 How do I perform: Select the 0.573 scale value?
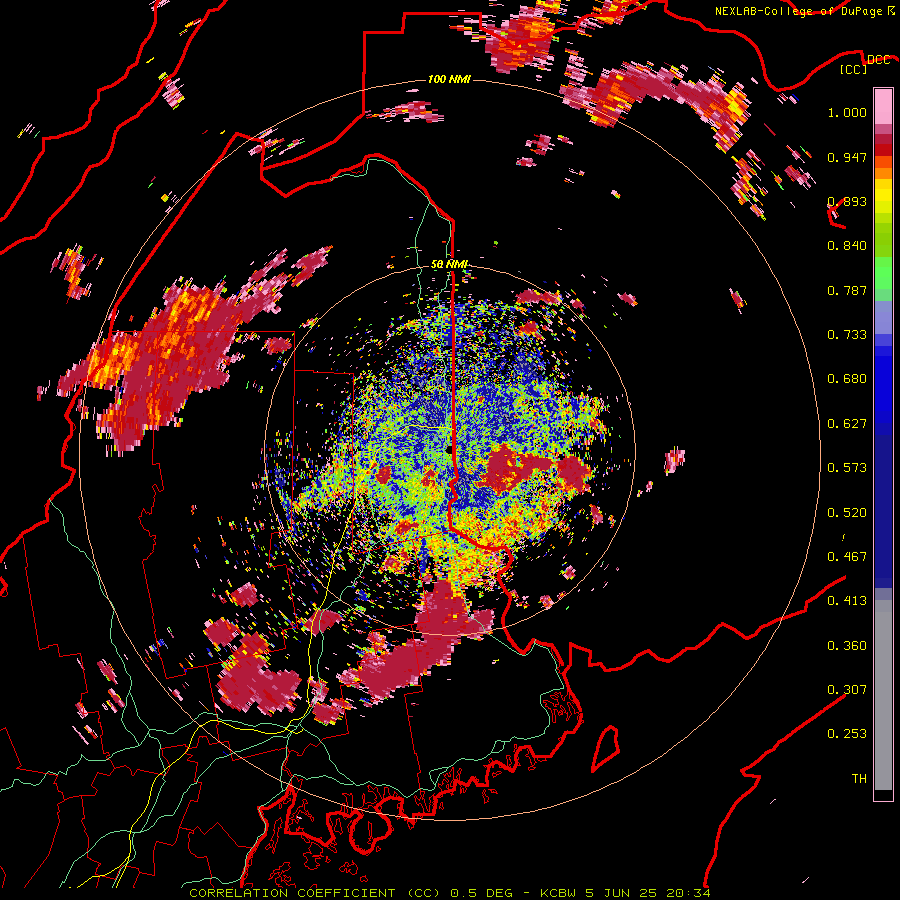coord(847,468)
